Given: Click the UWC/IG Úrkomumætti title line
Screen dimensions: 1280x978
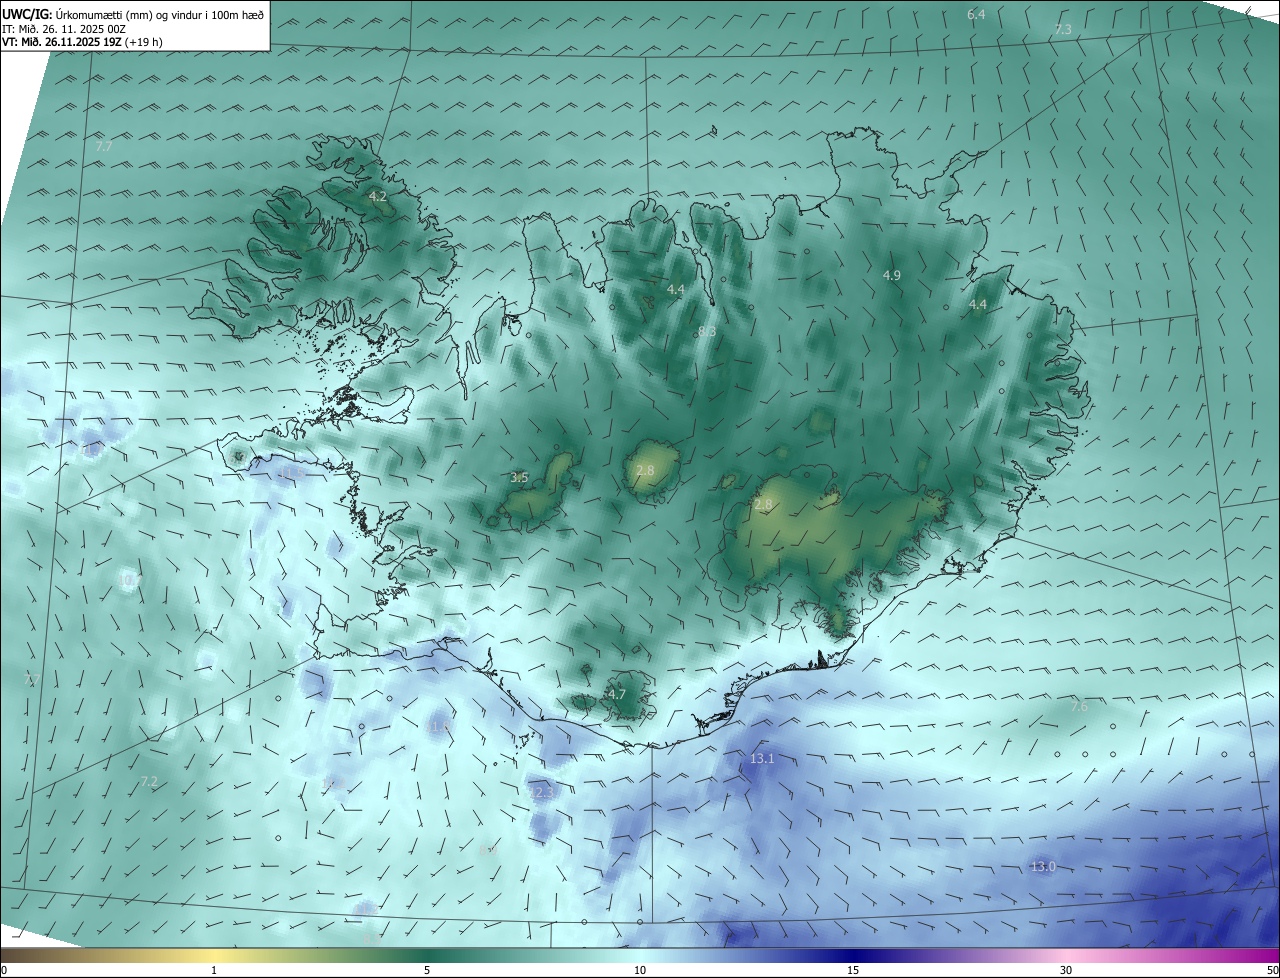Looking at the screenshot, I should [x=133, y=14].
